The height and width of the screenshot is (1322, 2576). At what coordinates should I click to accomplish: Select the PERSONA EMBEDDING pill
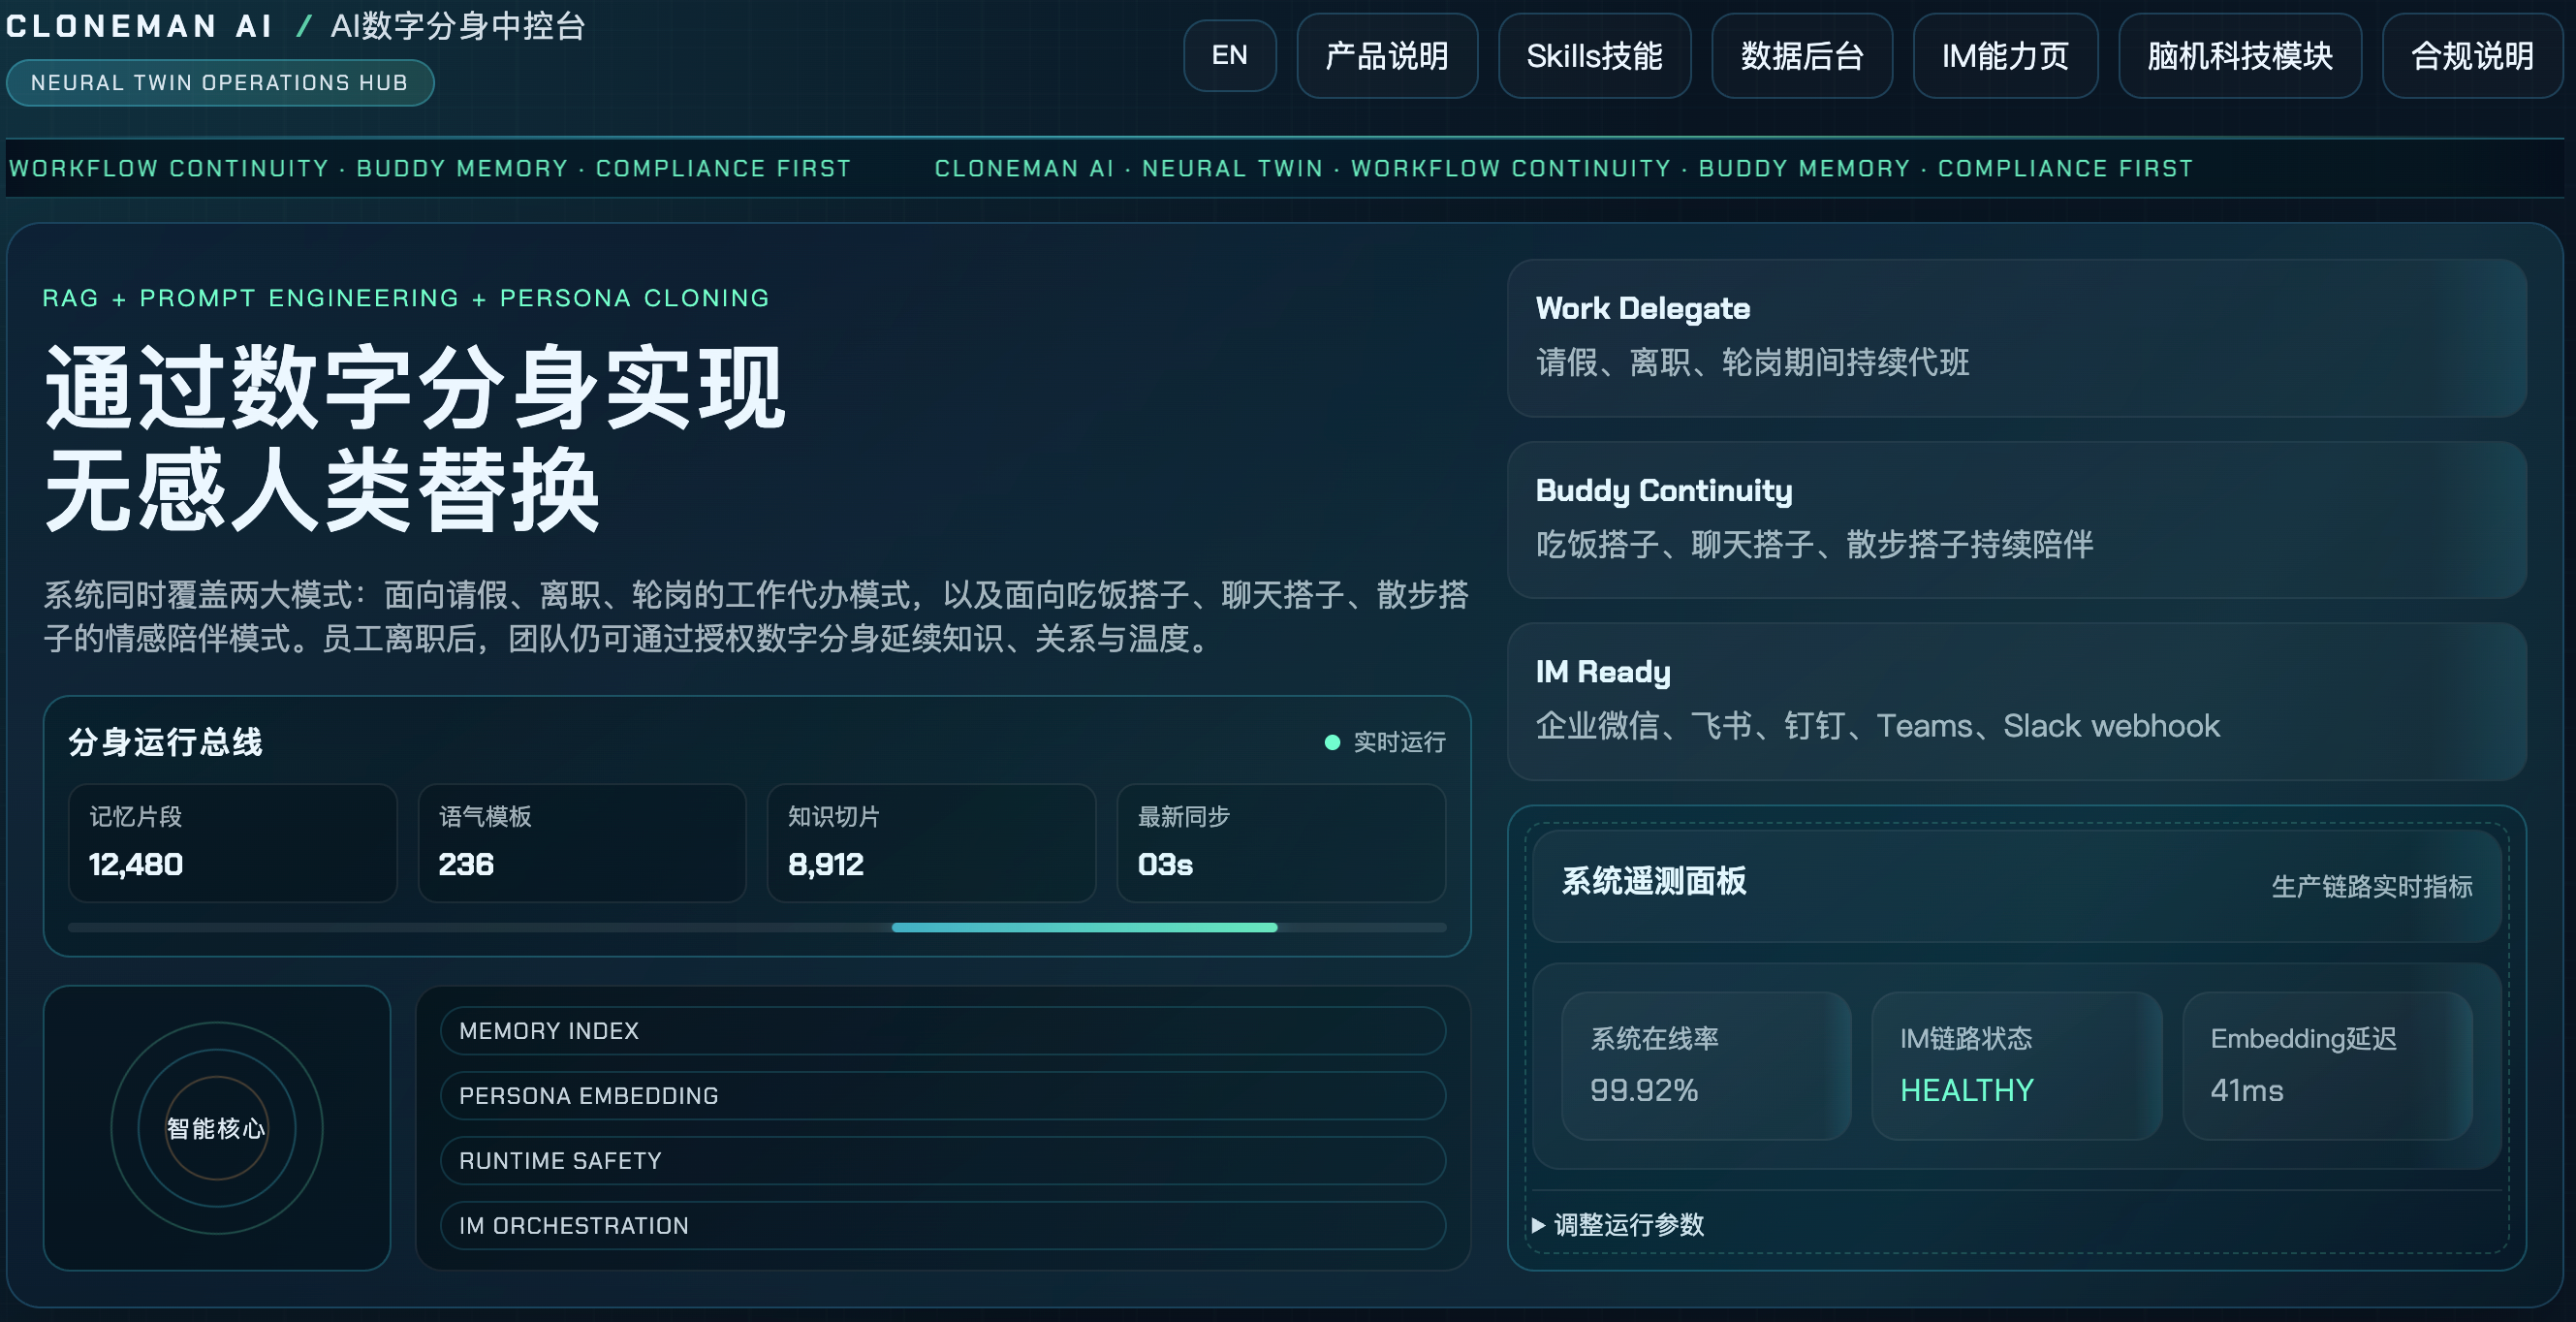pos(942,1096)
